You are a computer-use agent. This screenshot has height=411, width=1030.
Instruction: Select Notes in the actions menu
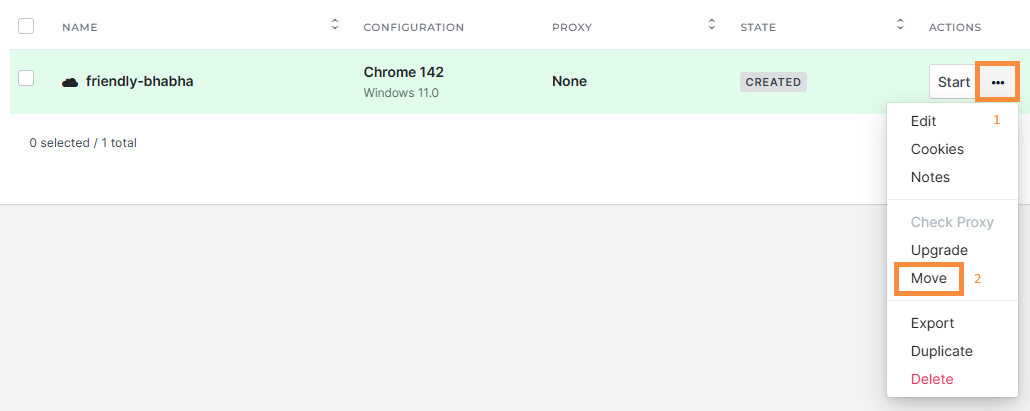[x=930, y=177]
